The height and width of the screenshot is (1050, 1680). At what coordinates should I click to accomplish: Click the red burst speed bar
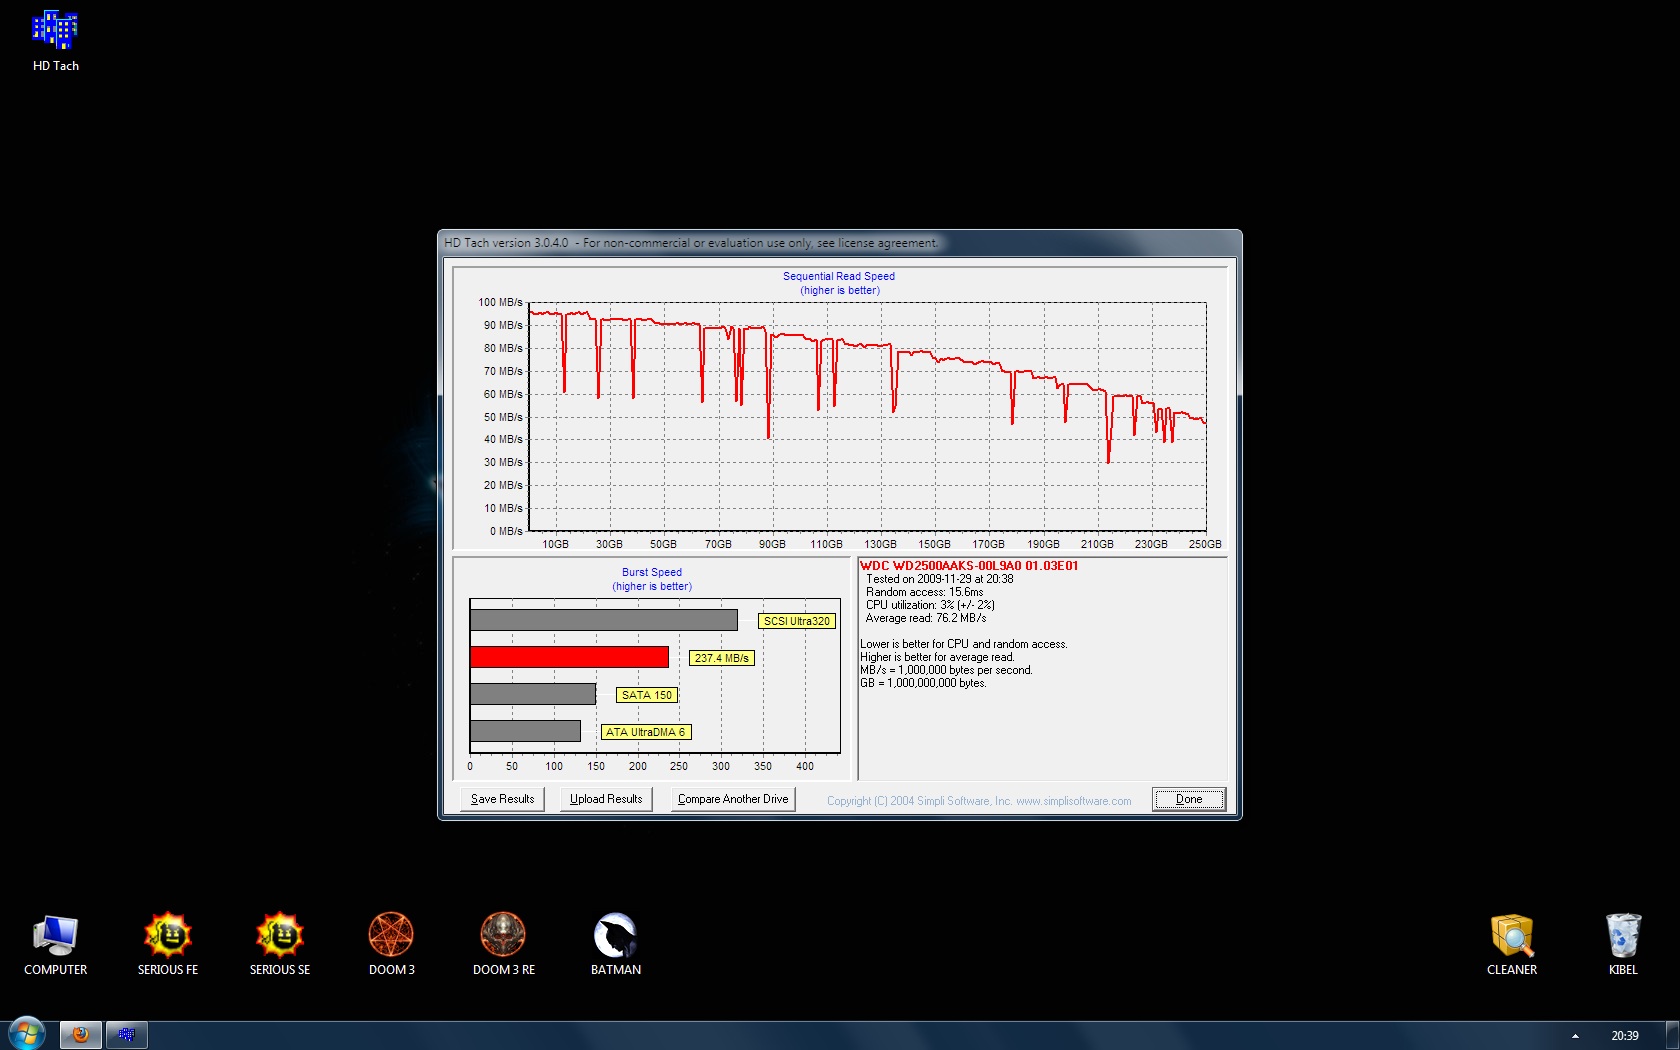coord(570,657)
